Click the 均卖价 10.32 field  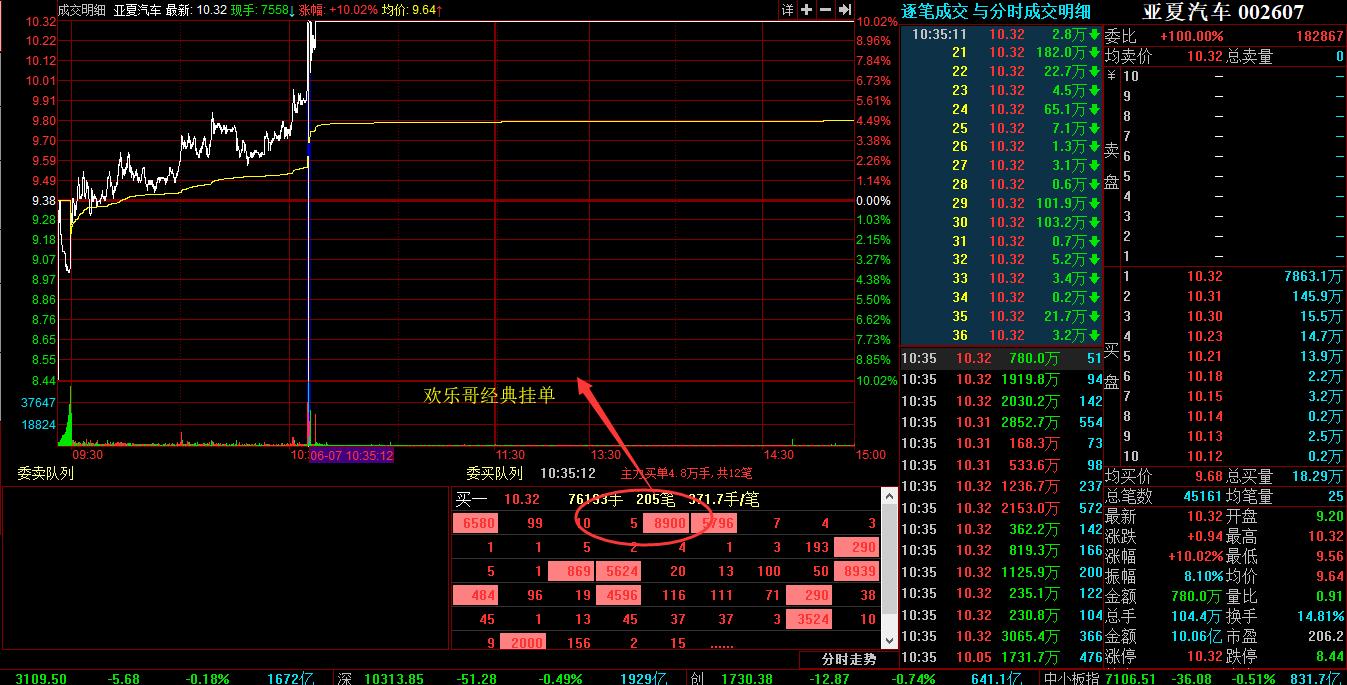[1164, 57]
